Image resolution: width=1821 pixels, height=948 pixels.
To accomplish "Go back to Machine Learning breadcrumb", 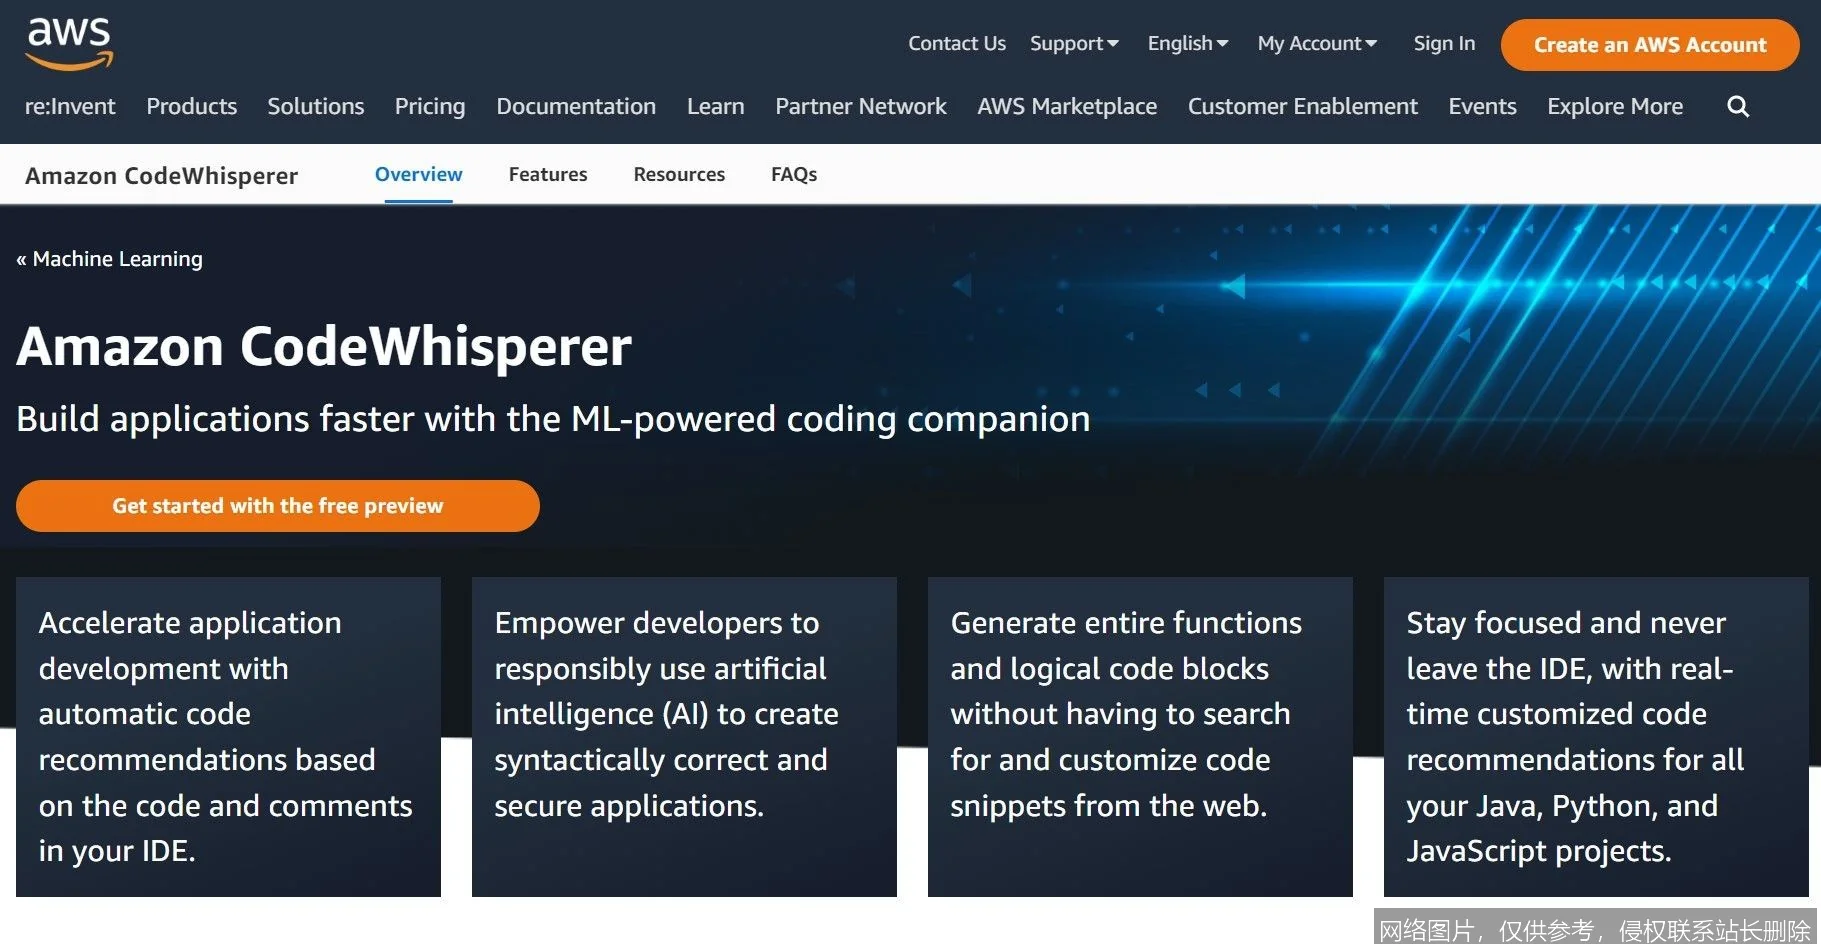I will click(109, 259).
